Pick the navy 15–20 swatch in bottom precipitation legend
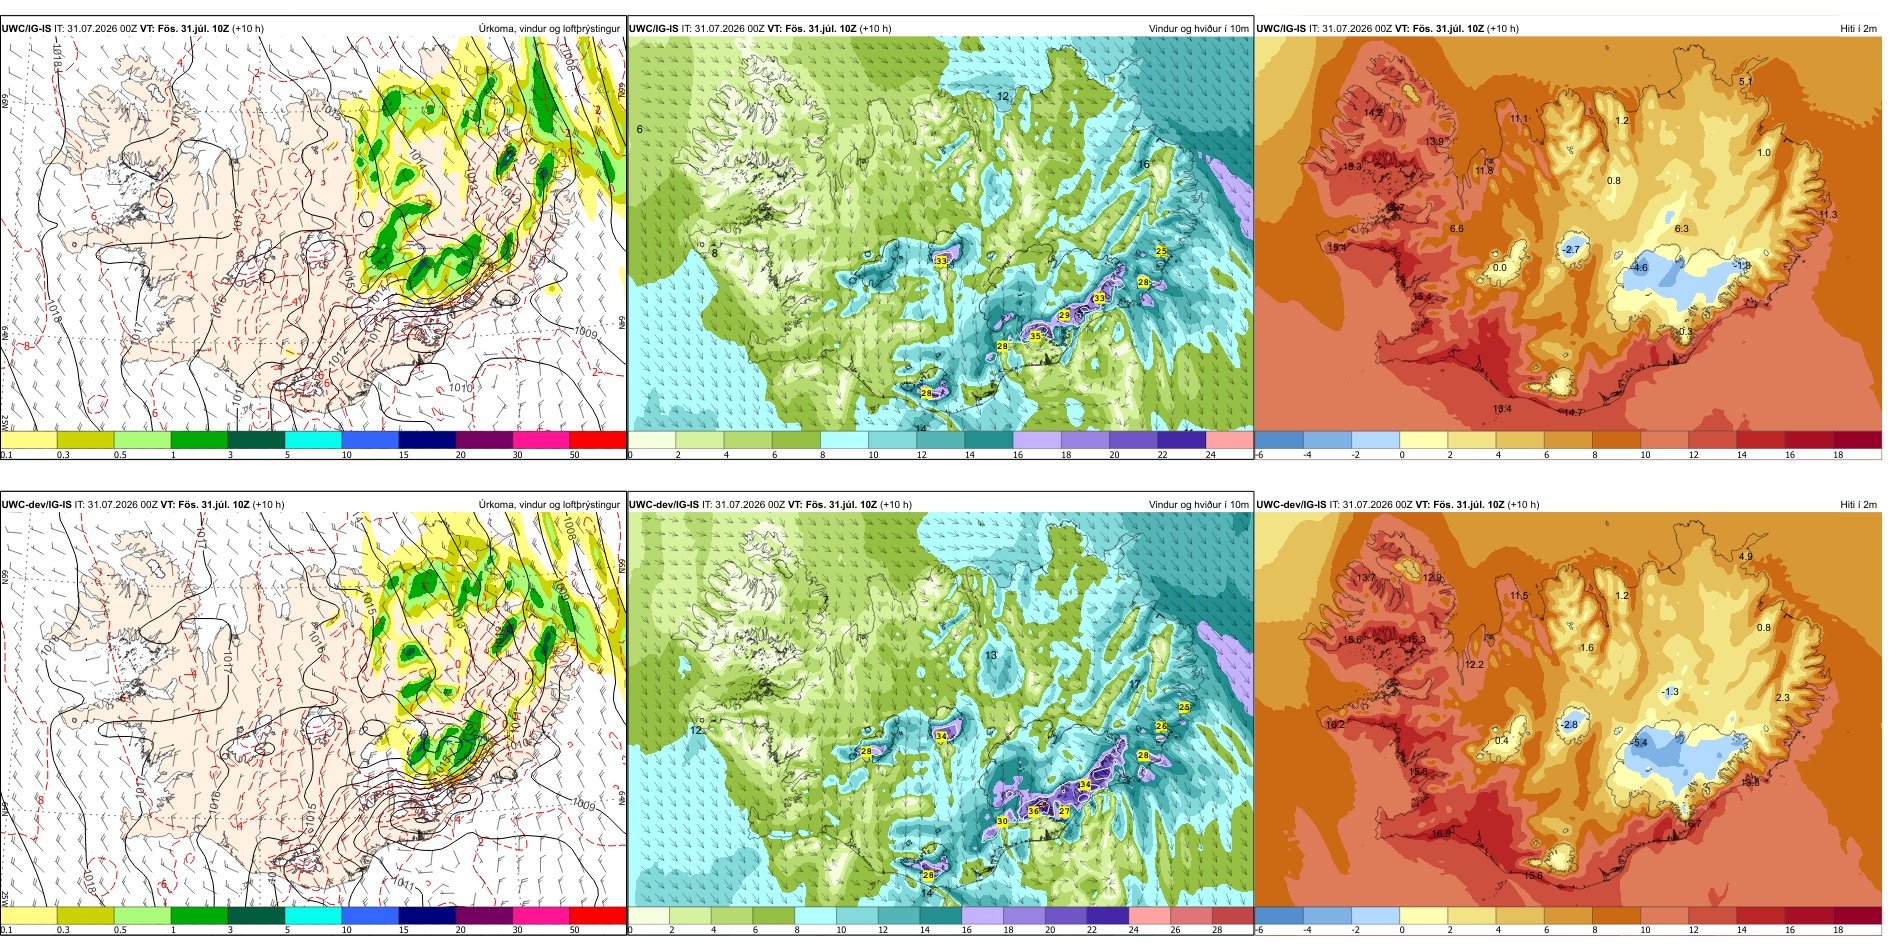Viewport: 1900px width, 950px height. pyautogui.click(x=427, y=916)
